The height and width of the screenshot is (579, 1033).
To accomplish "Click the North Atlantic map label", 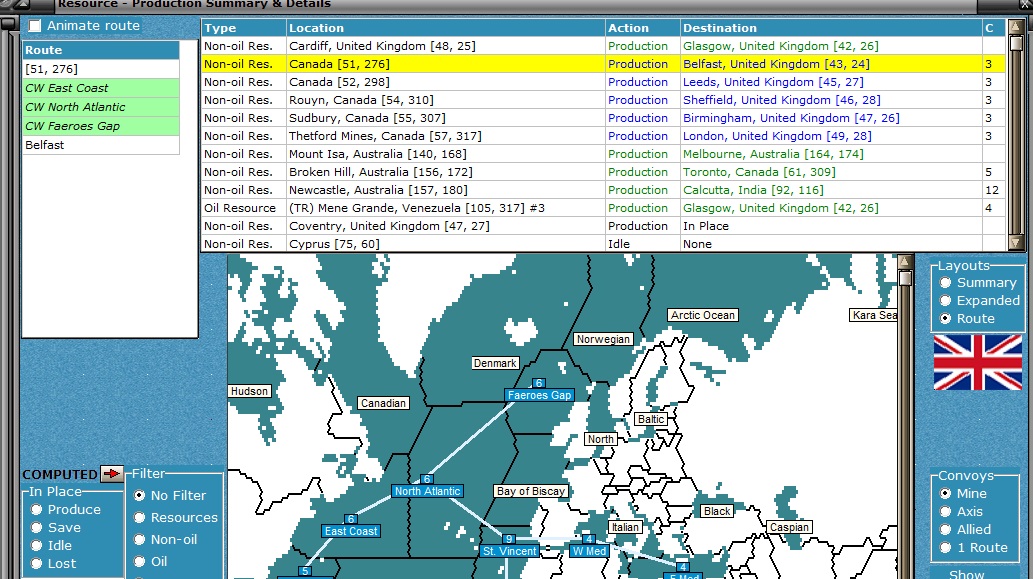I will (x=428, y=491).
